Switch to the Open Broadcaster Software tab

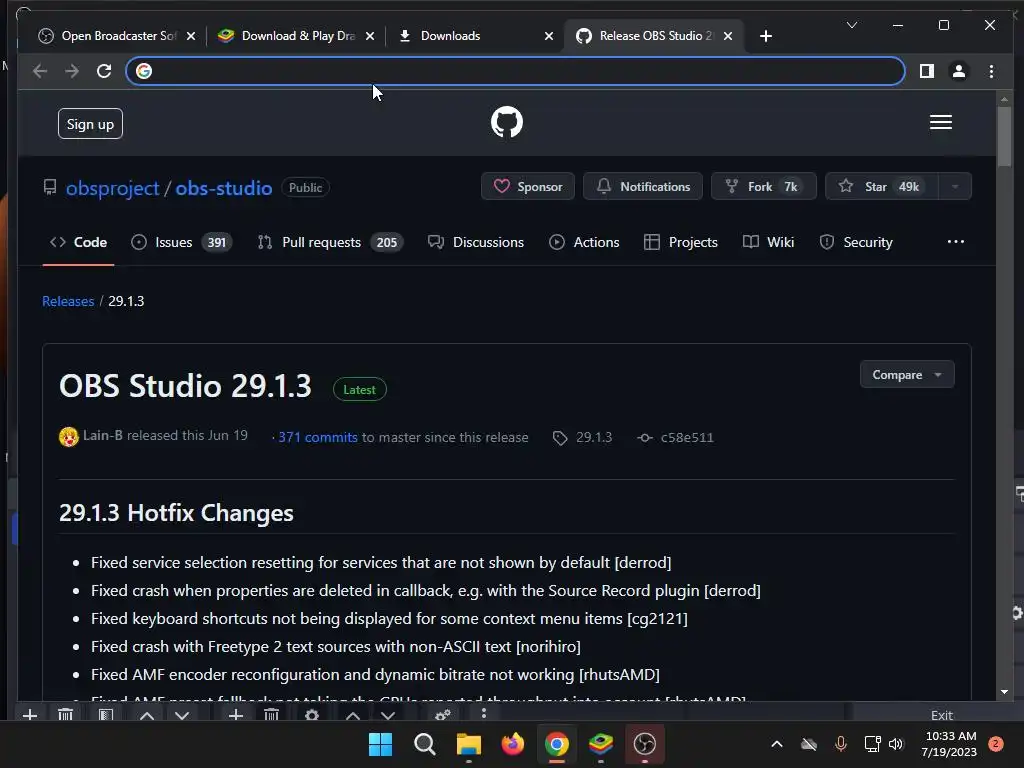(118, 36)
